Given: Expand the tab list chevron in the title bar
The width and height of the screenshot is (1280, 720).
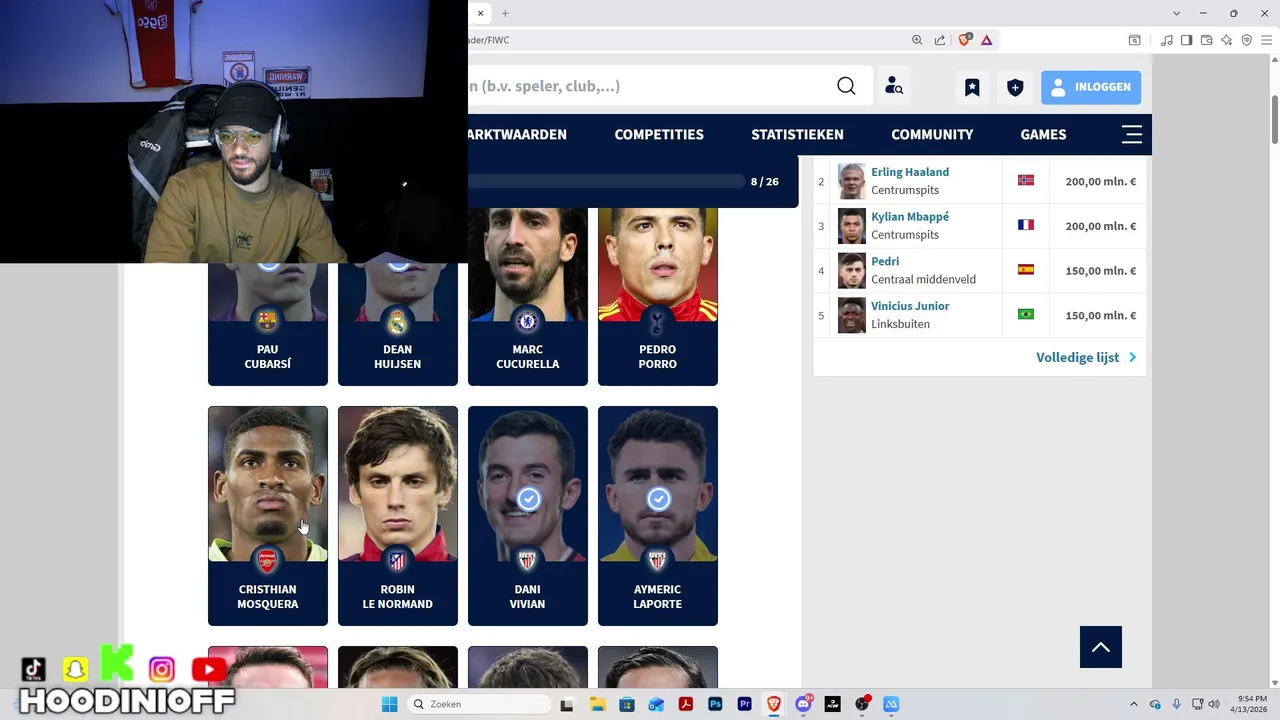Looking at the screenshot, I should [x=1177, y=13].
